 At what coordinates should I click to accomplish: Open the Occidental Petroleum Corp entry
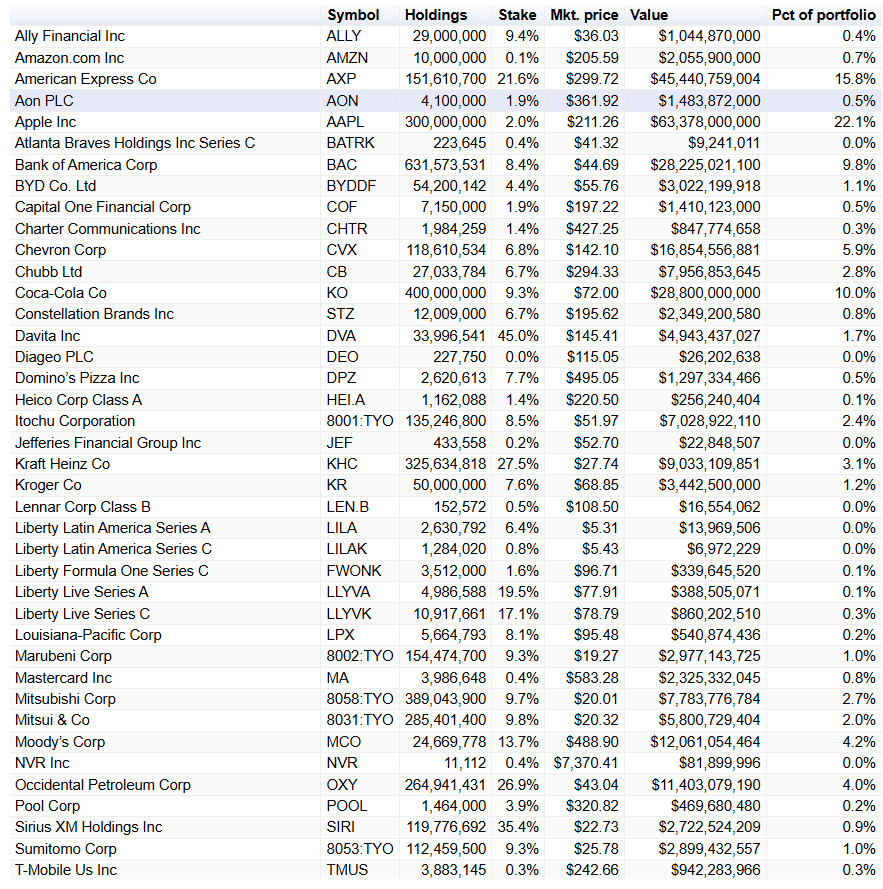tap(102, 785)
